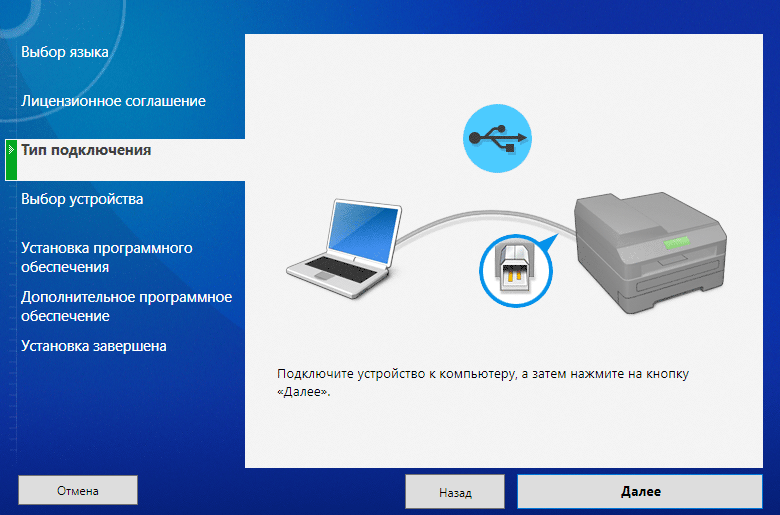Viewport: 780px width, 515px height.
Task: Open the Лицензионное соглашение step
Action: click(113, 101)
